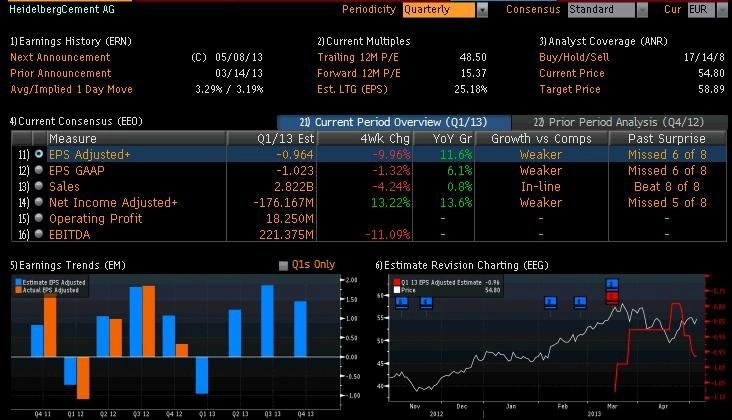
Task: Click the Prior Announcement date 03/14/13
Action: [239, 73]
